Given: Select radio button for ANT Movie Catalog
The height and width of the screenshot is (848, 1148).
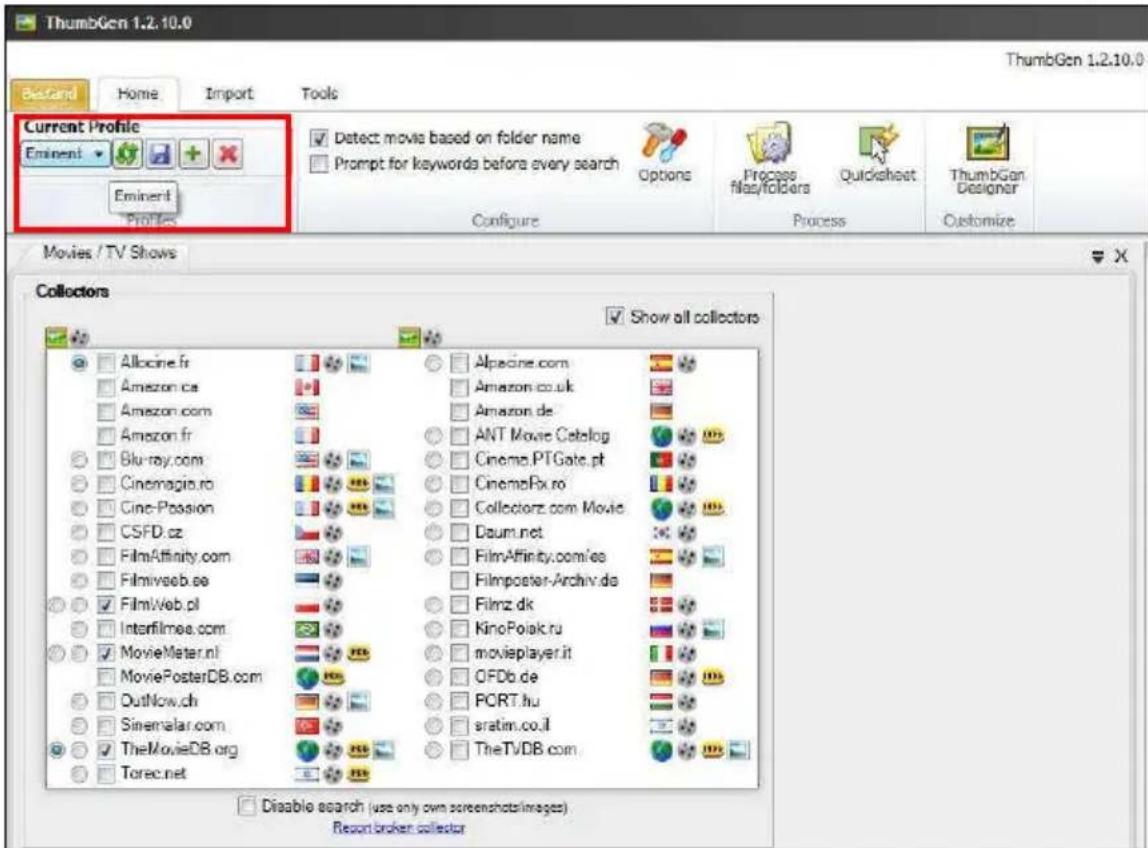Looking at the screenshot, I should [x=433, y=436].
